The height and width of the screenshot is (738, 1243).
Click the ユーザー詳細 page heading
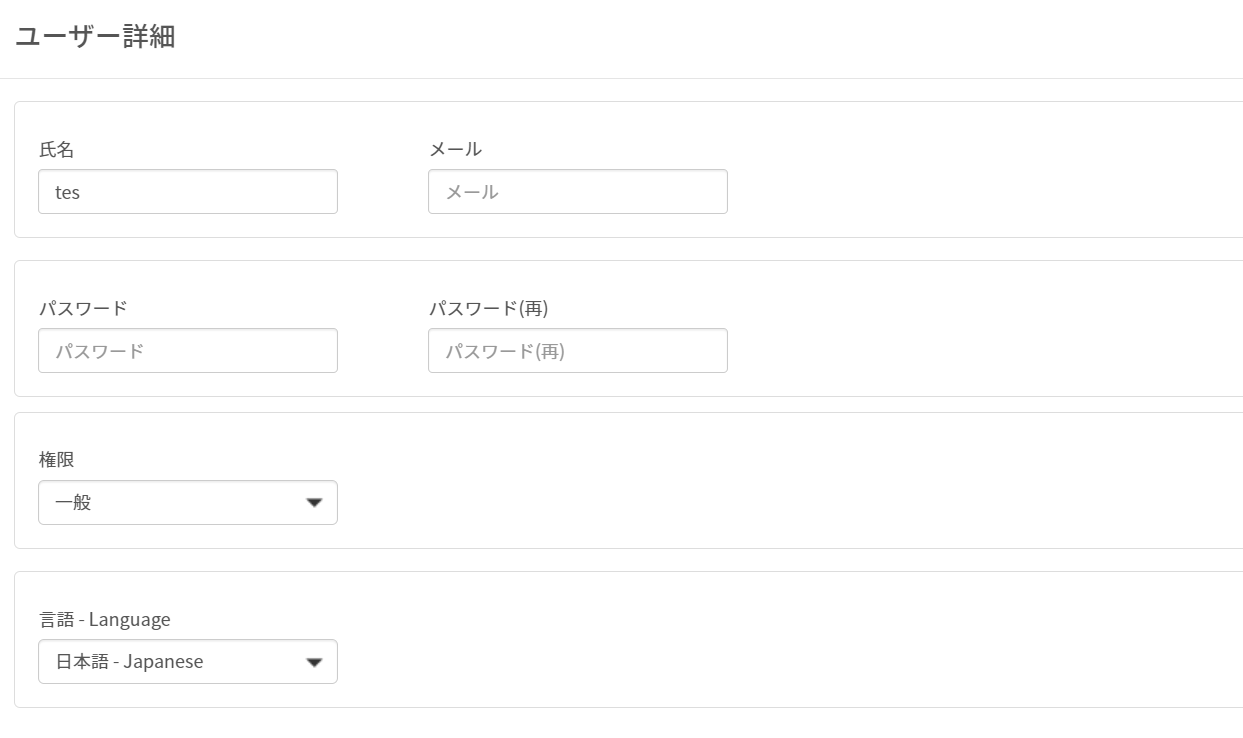[96, 38]
